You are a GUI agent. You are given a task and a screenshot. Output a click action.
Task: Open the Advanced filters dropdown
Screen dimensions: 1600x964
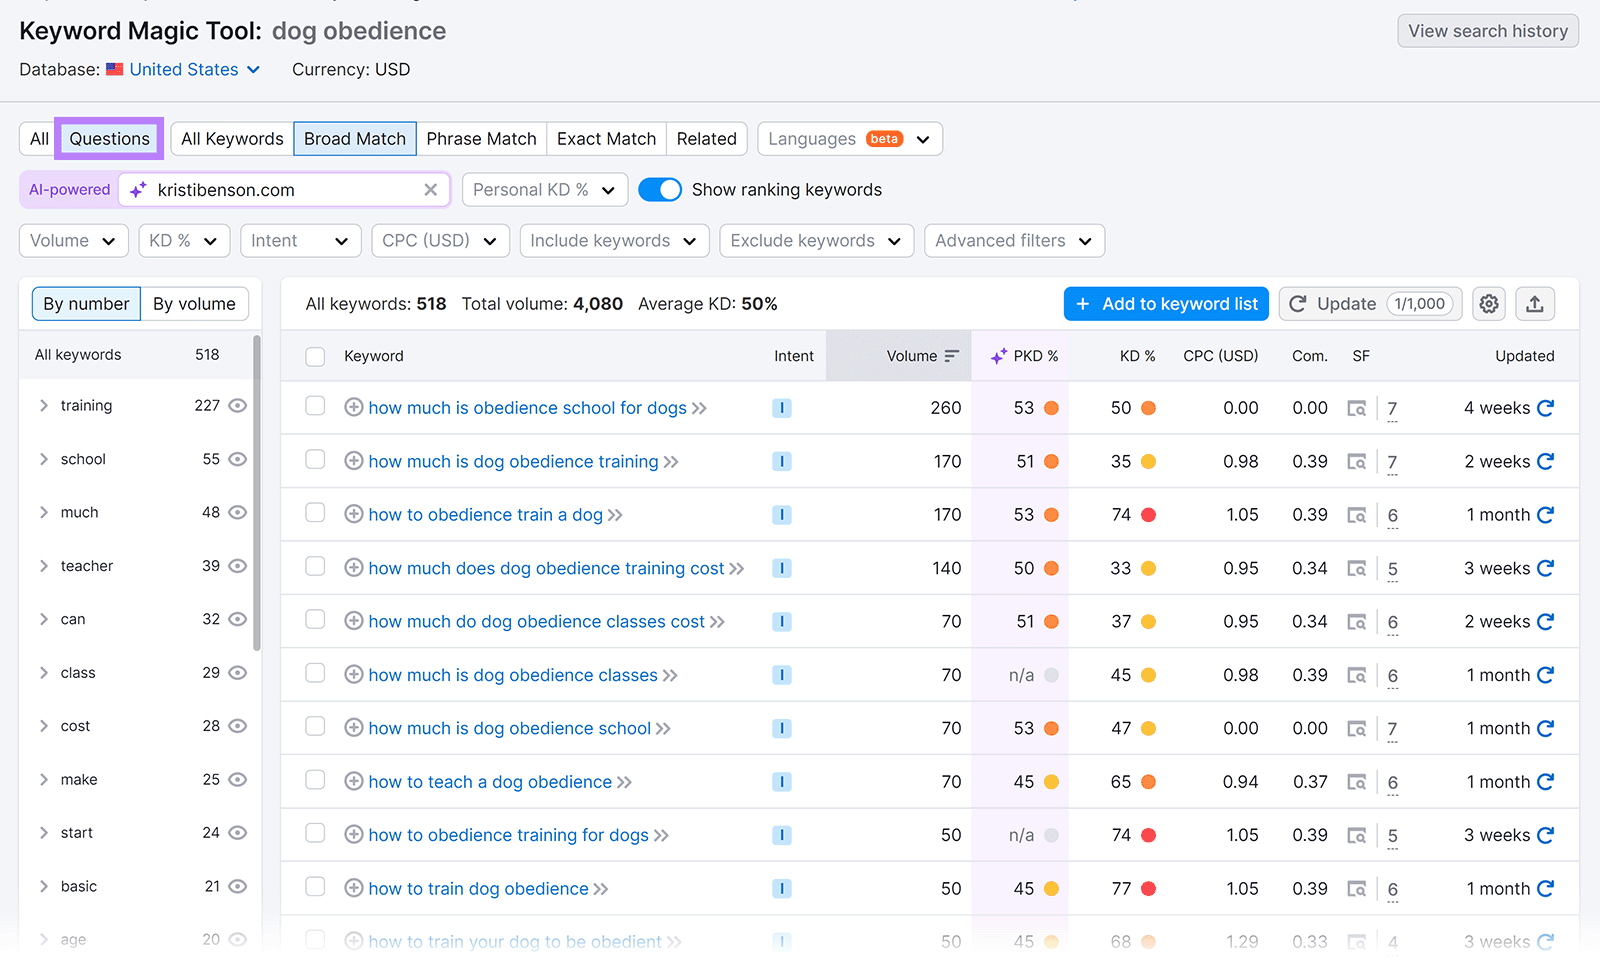(x=1013, y=240)
